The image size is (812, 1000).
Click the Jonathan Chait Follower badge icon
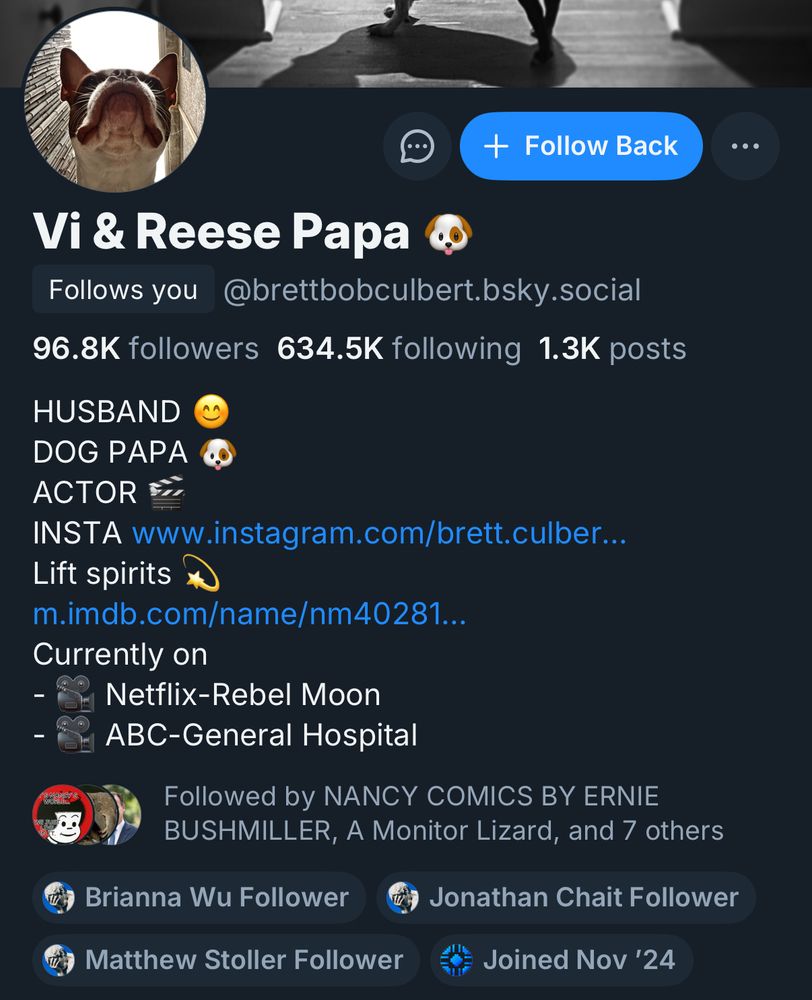coord(403,897)
